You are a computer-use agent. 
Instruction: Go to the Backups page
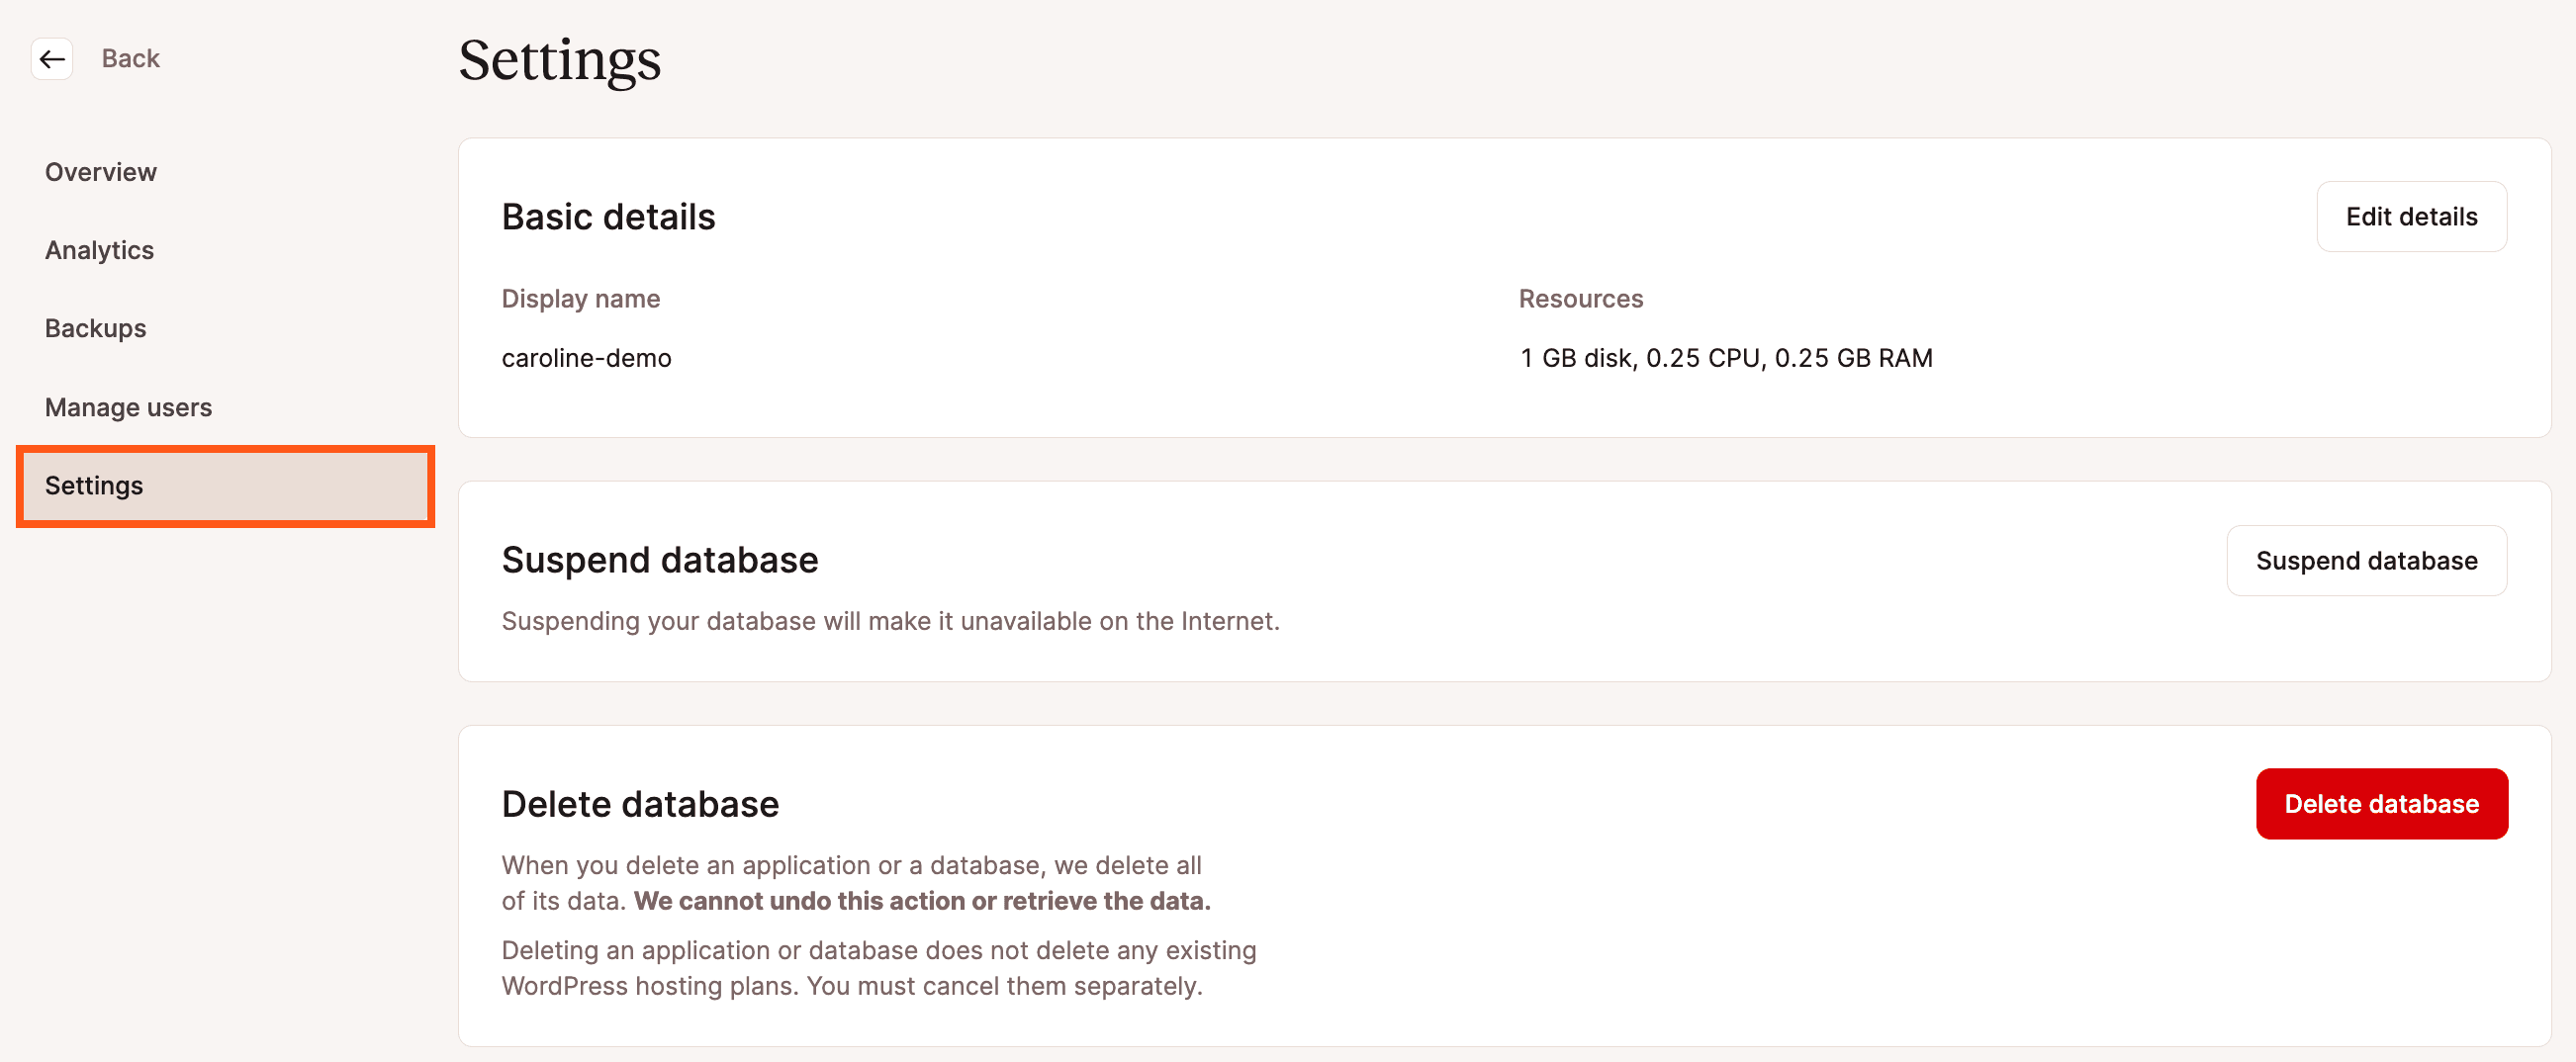pyautogui.click(x=95, y=328)
